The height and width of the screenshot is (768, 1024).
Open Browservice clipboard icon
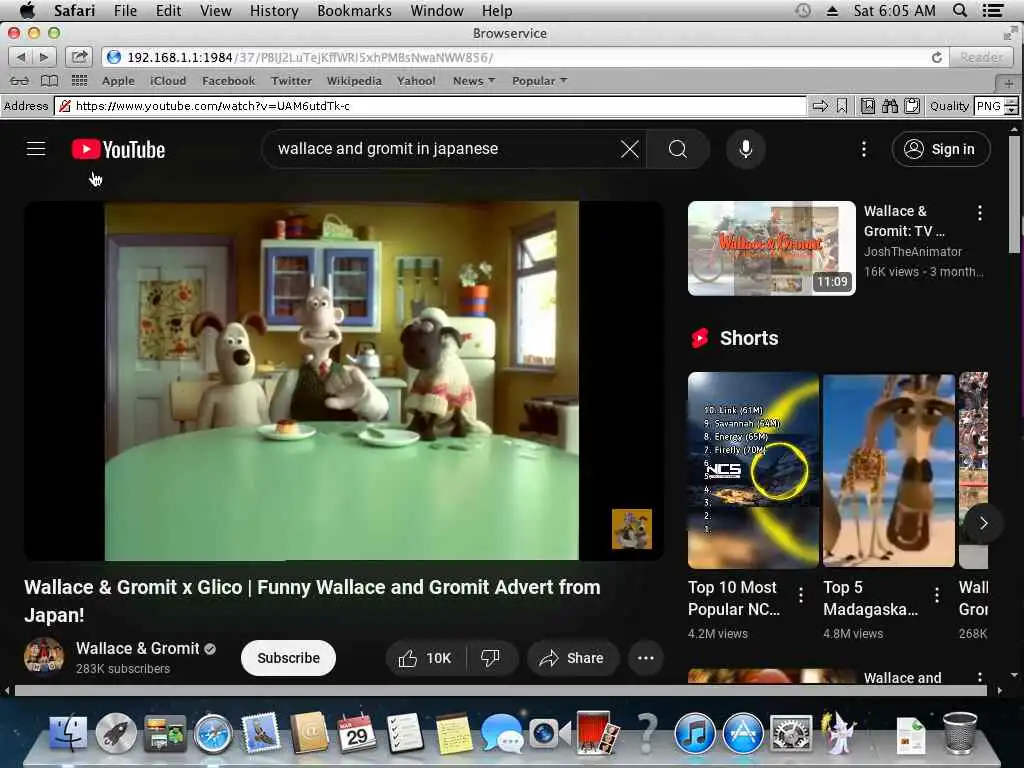tap(912, 106)
